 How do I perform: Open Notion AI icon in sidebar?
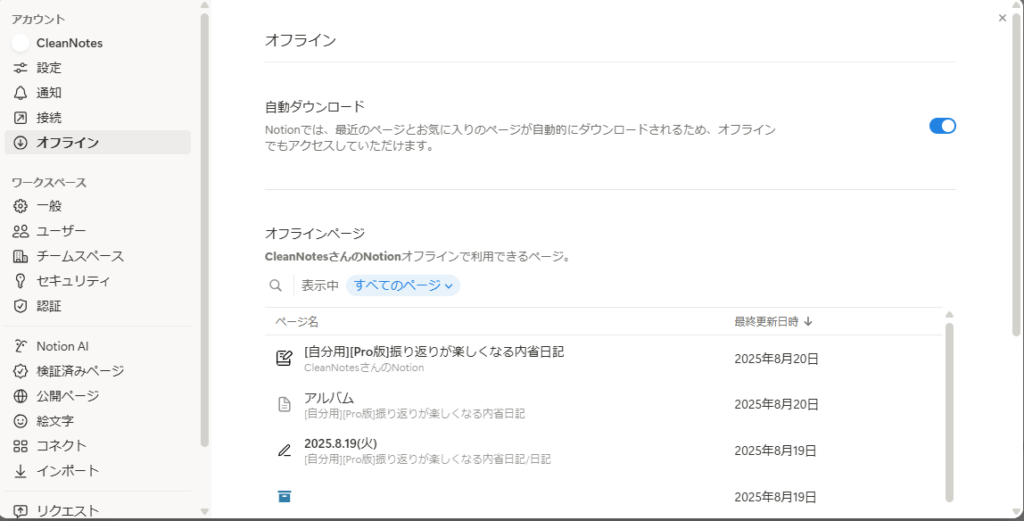[x=20, y=346]
